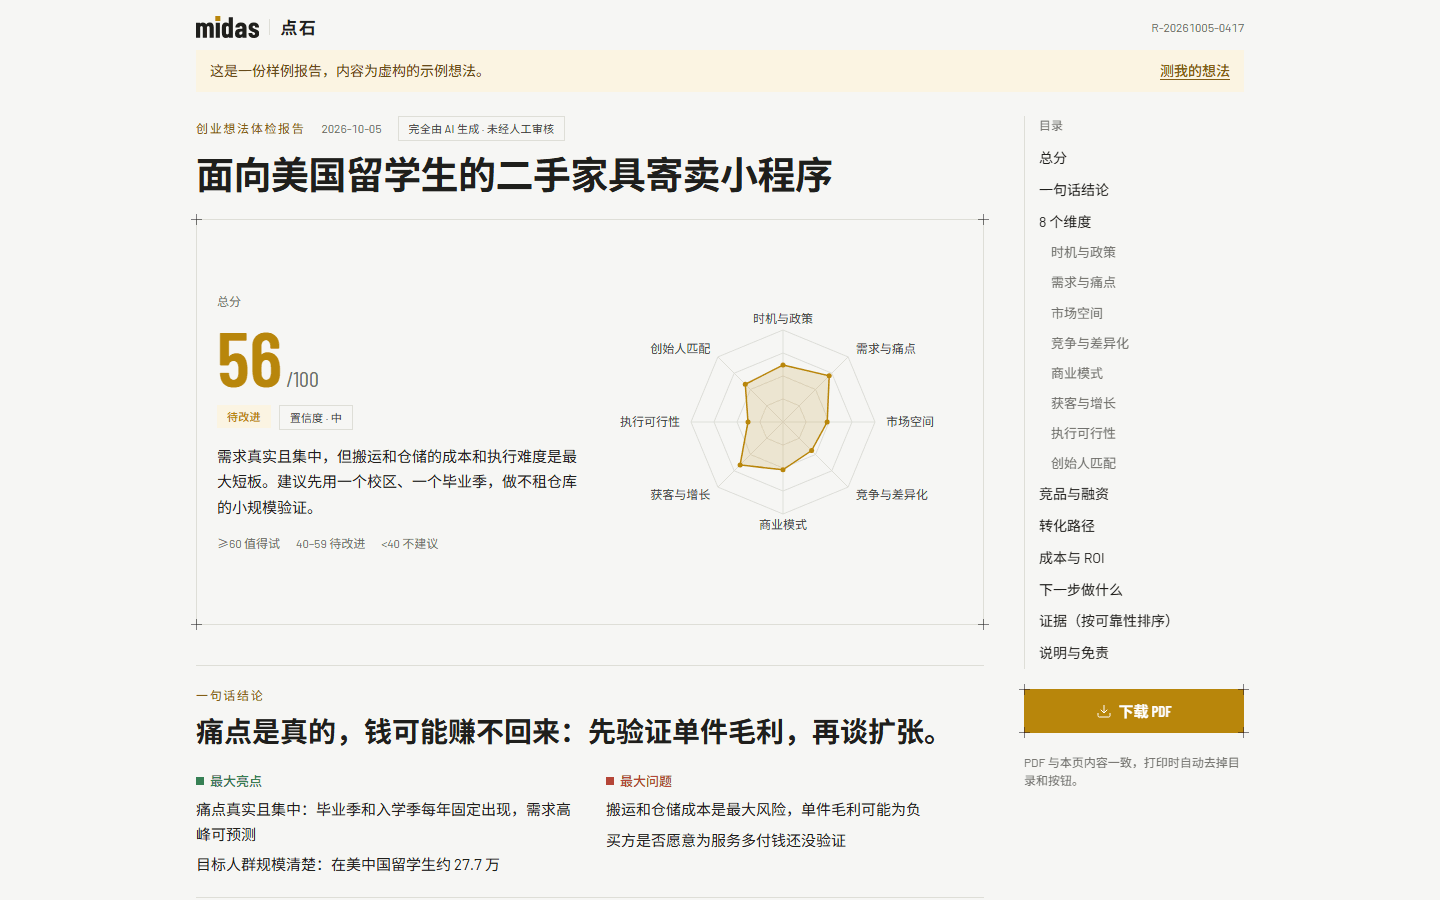Click radar chart label 创始人匹配
The width and height of the screenshot is (1440, 900).
click(x=680, y=349)
